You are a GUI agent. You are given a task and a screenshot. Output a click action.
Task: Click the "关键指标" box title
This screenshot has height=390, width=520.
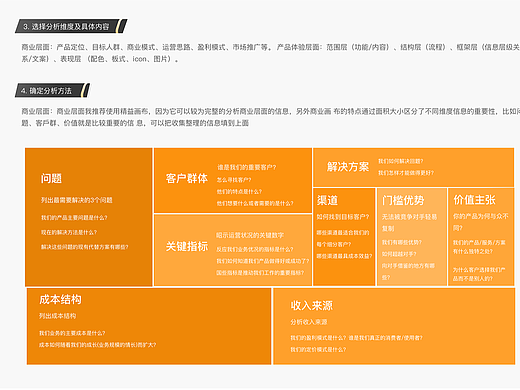click(x=187, y=246)
